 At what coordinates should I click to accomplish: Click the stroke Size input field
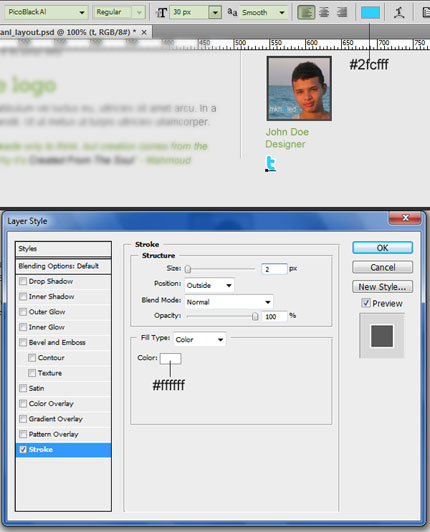tap(274, 269)
